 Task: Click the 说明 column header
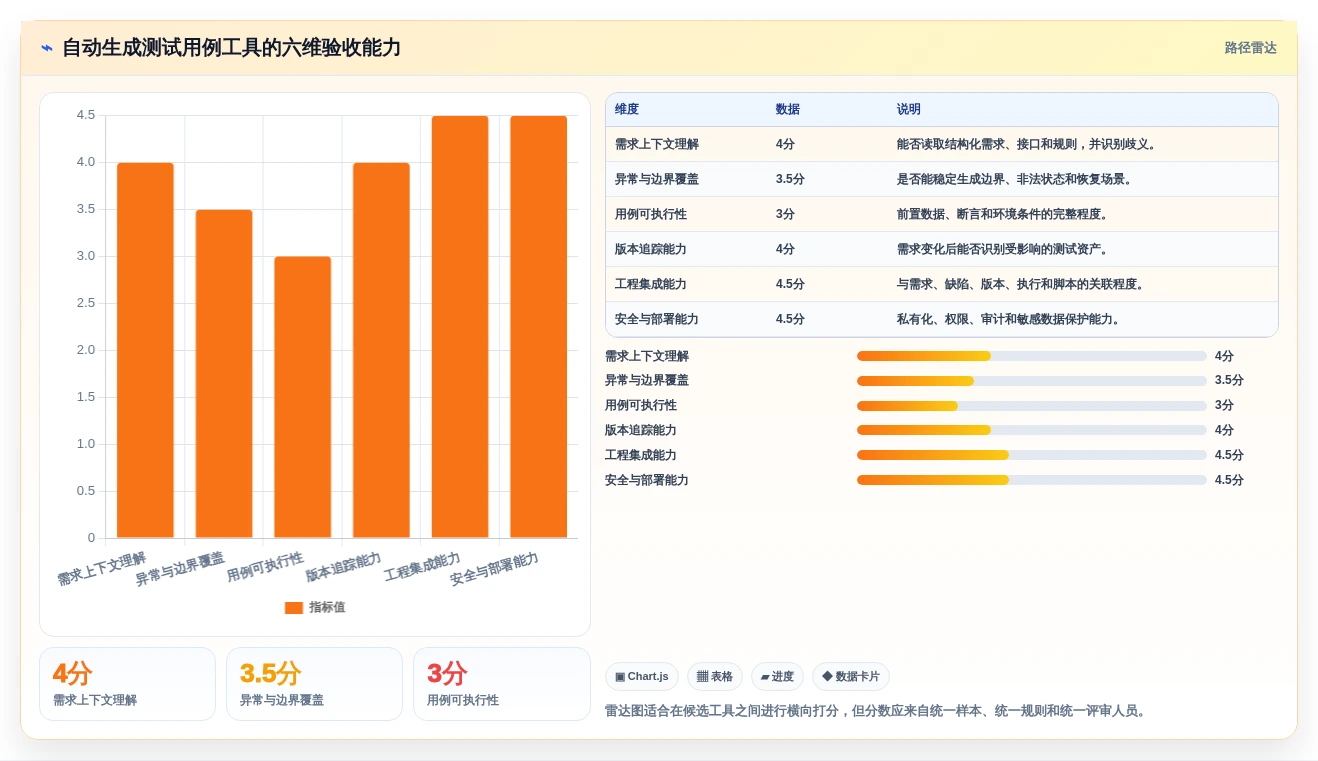click(909, 109)
